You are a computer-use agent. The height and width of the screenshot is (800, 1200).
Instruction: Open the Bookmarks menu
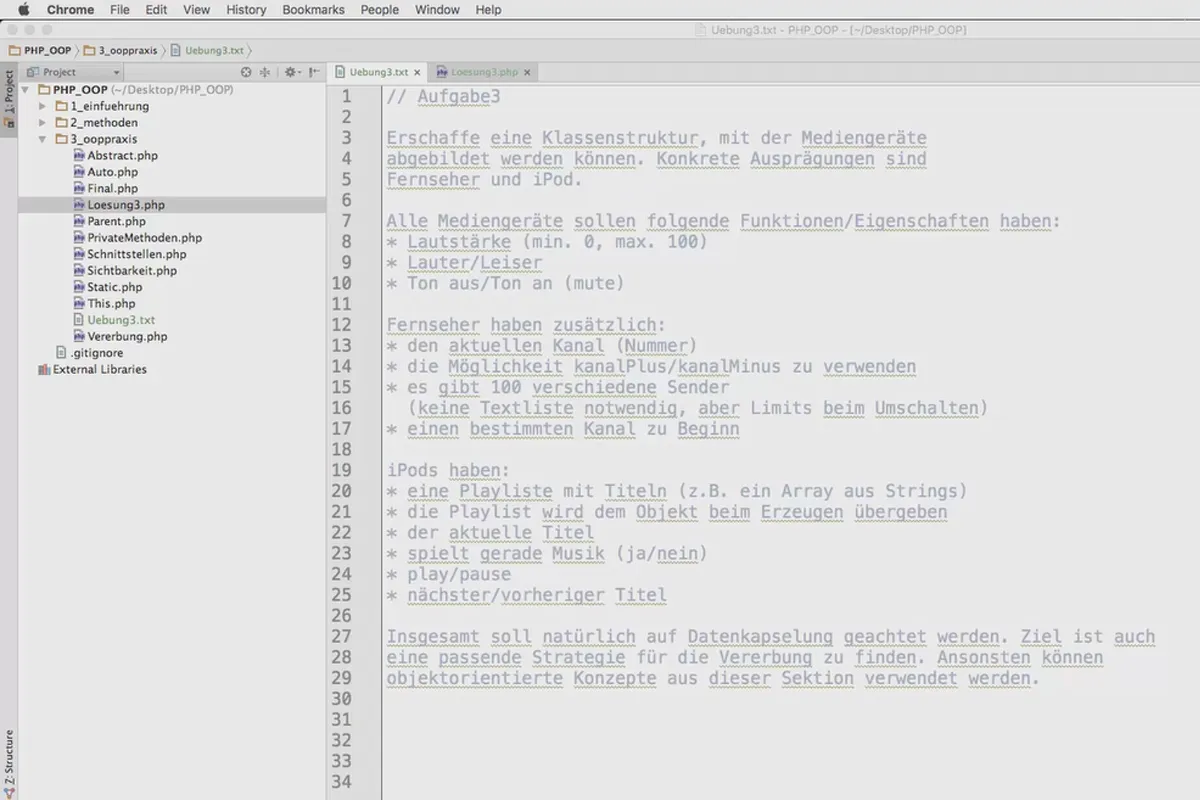(x=313, y=10)
